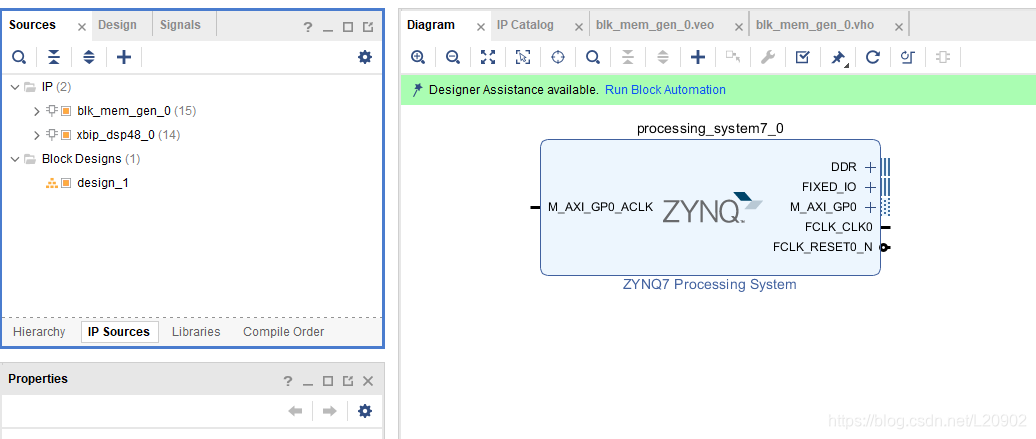
Task: Select the Compile Order view tab
Action: pyautogui.click(x=283, y=332)
